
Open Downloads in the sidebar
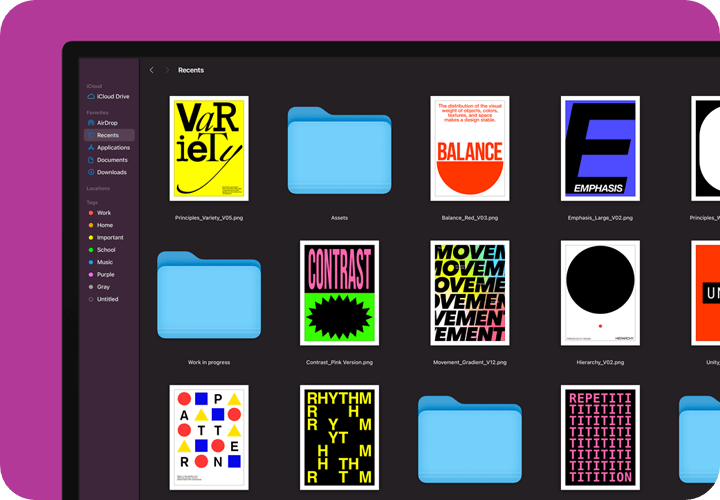click(x=107, y=173)
